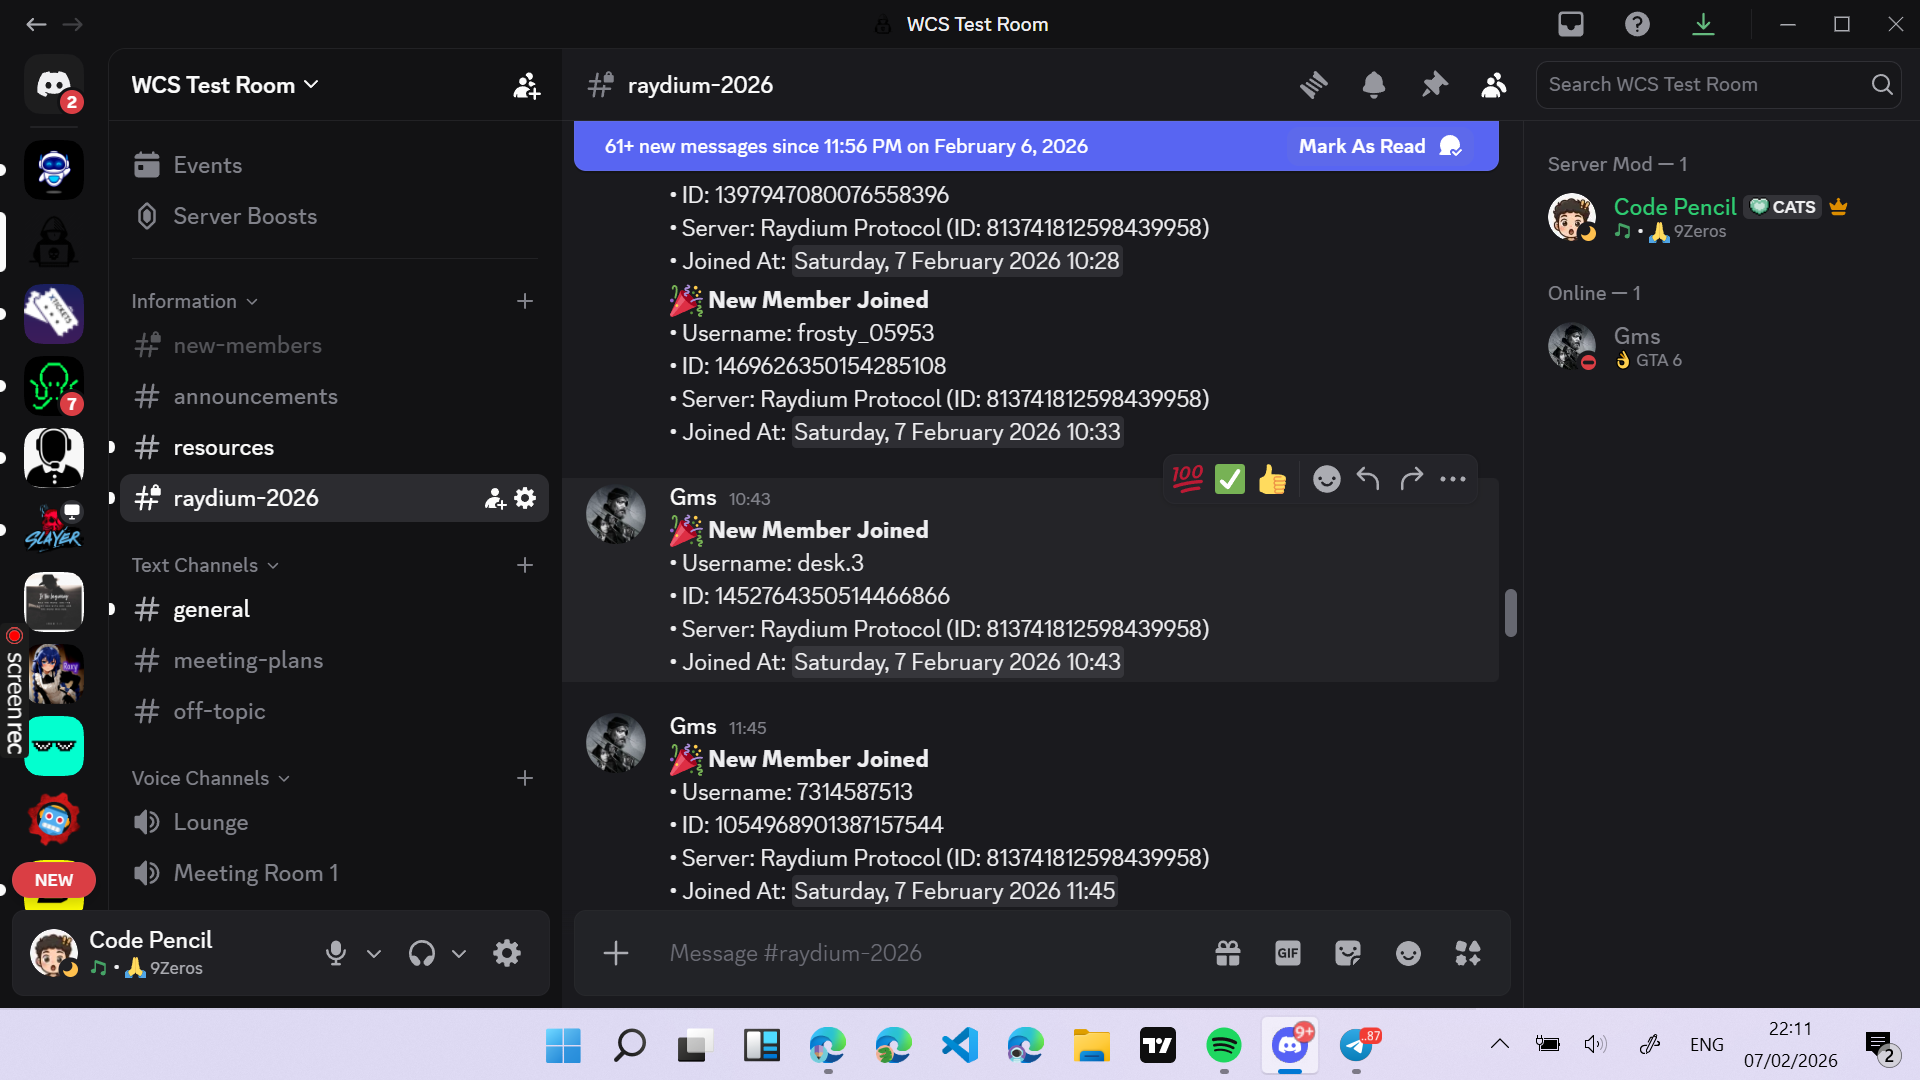
Task: Toggle the Member List visibility
Action: tap(1493, 85)
